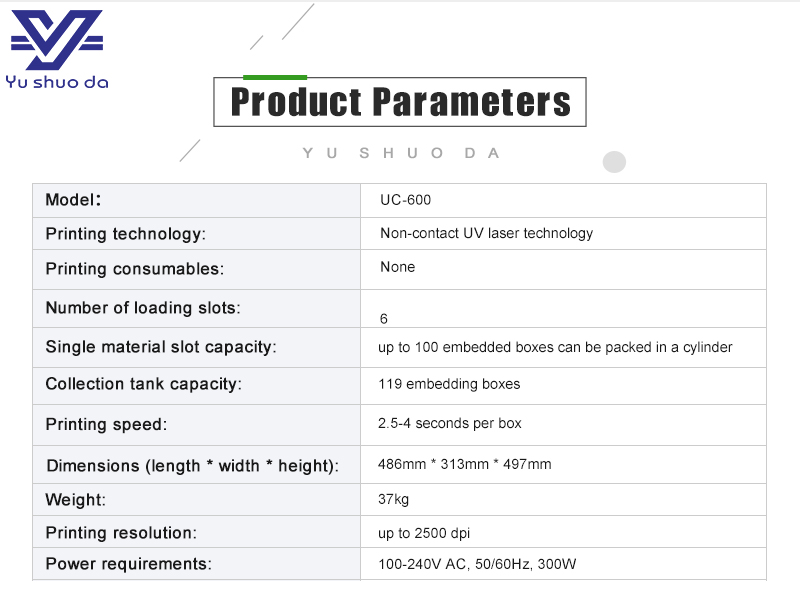Click the 119 embedding boxes value
This screenshot has height=606, width=800.
[449, 384]
